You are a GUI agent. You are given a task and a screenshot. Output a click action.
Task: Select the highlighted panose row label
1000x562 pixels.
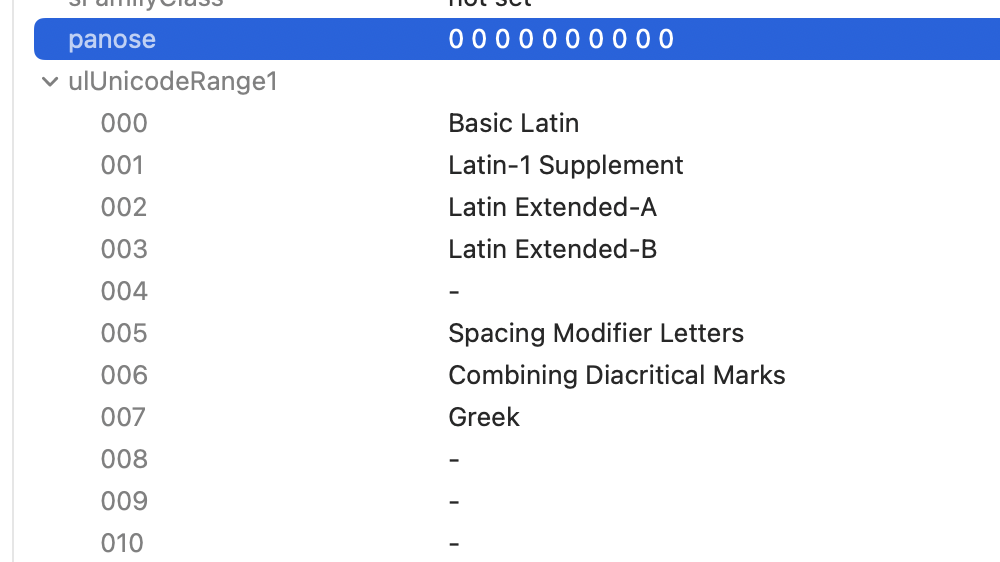112,40
